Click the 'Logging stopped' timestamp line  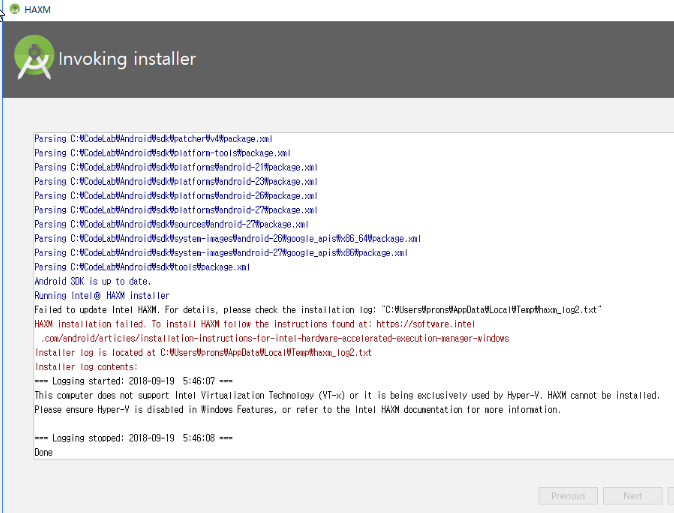(x=134, y=438)
